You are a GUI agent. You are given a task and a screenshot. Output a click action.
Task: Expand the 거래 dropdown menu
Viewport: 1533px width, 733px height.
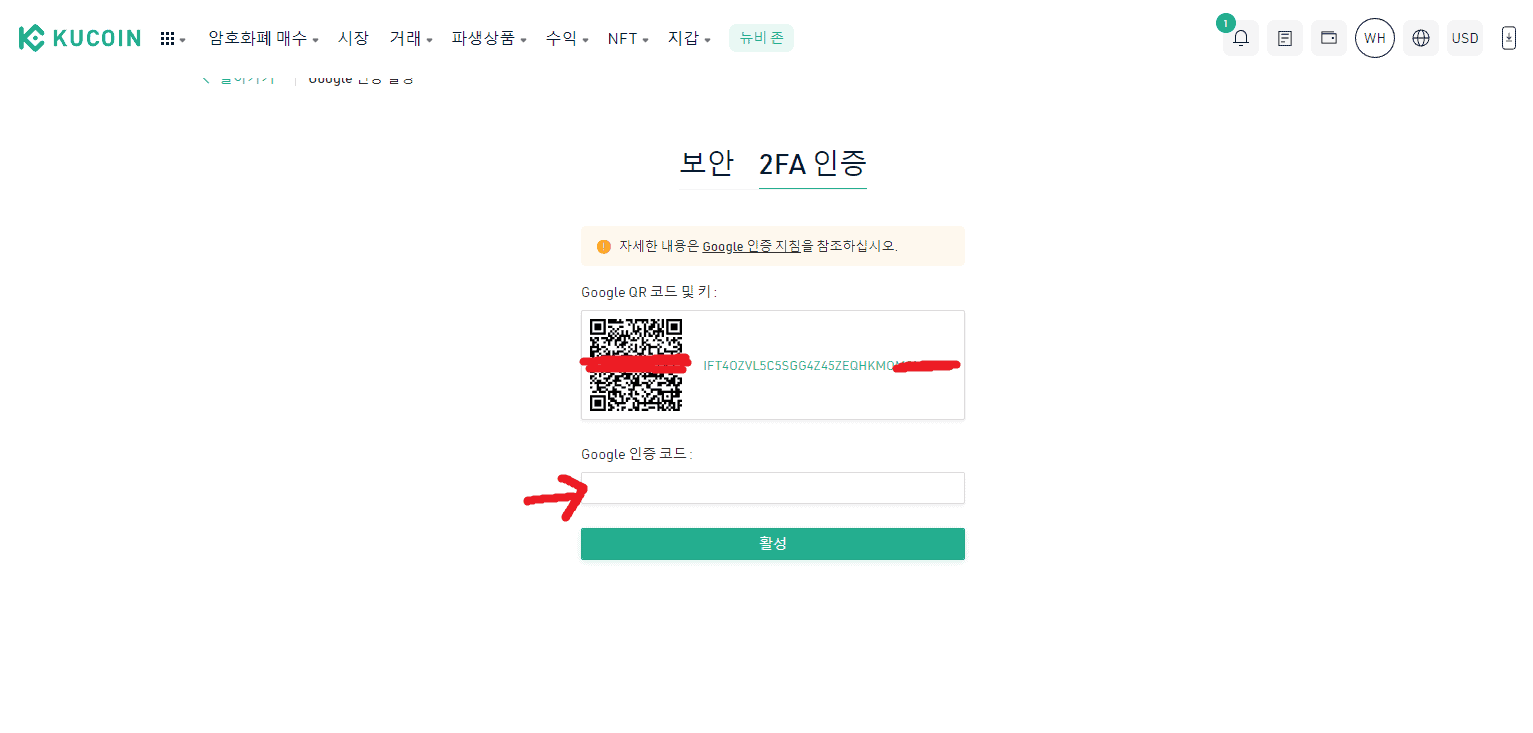click(x=411, y=38)
